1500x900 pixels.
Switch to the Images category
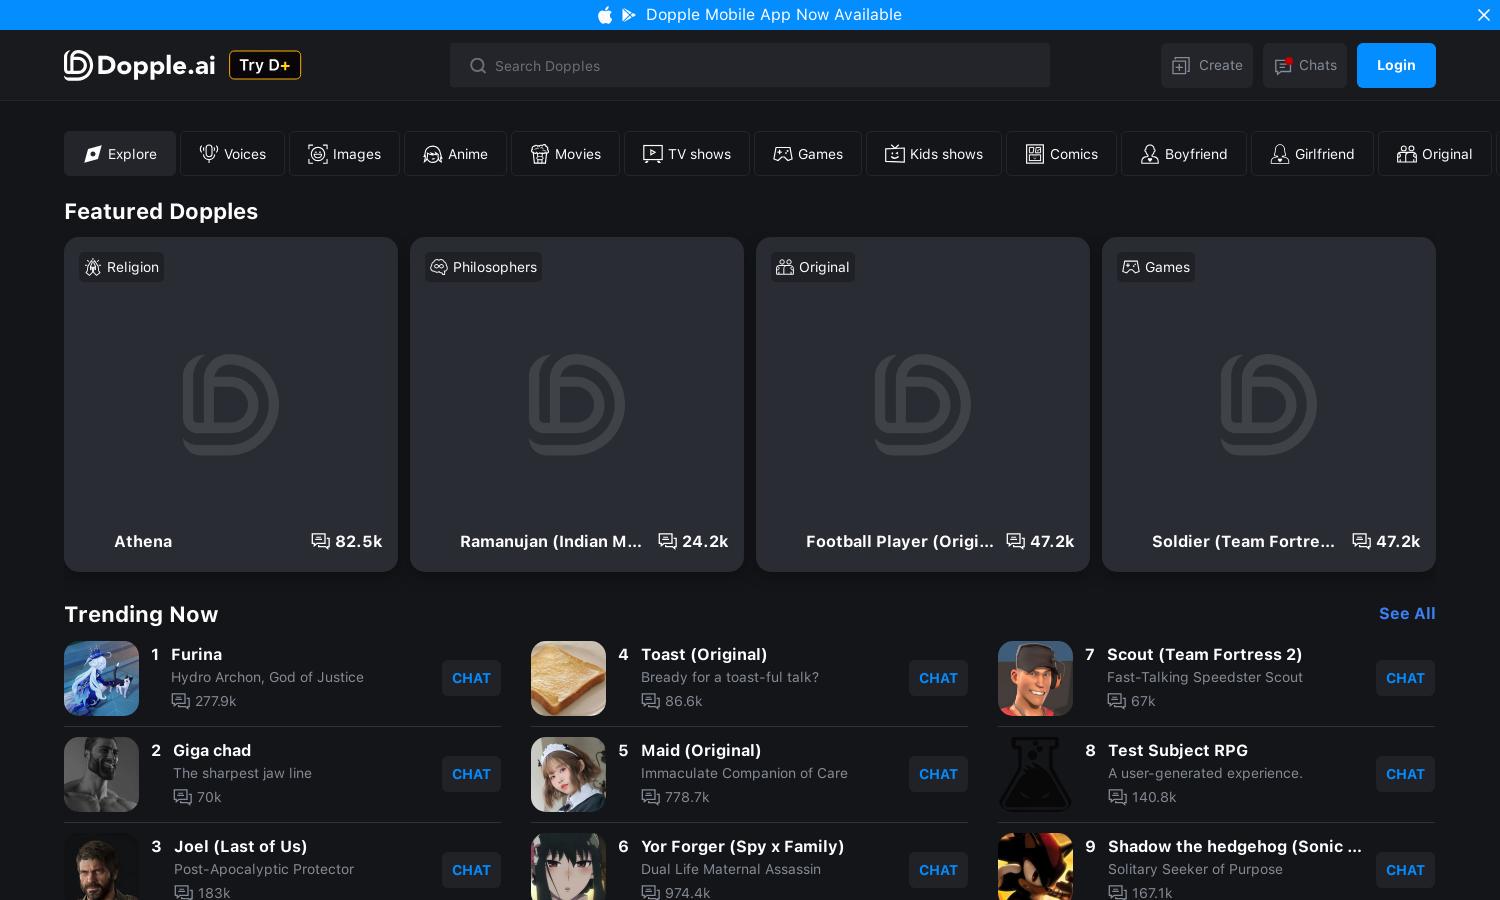(x=344, y=154)
